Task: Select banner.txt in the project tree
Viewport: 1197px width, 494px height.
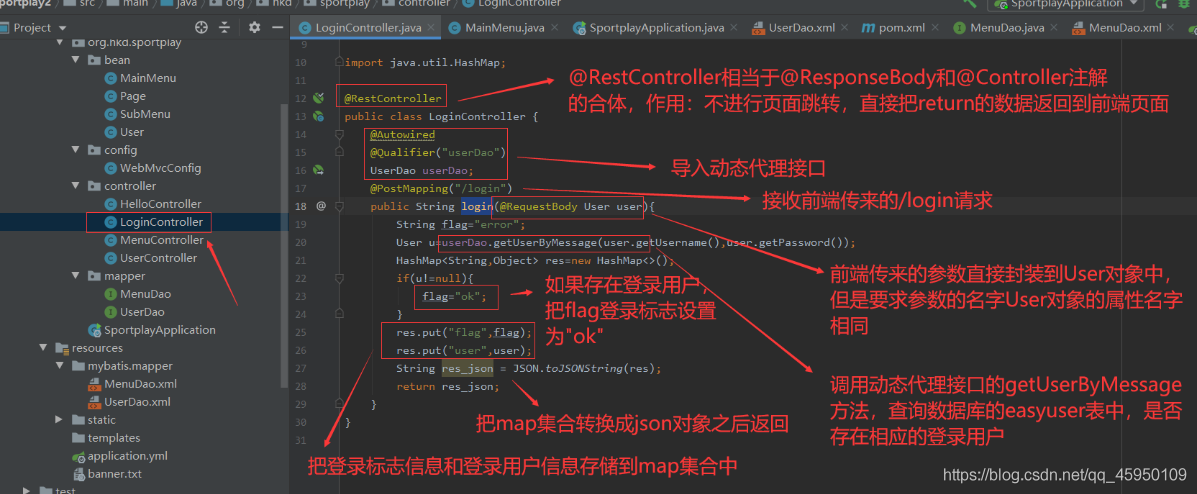Action: (107, 473)
